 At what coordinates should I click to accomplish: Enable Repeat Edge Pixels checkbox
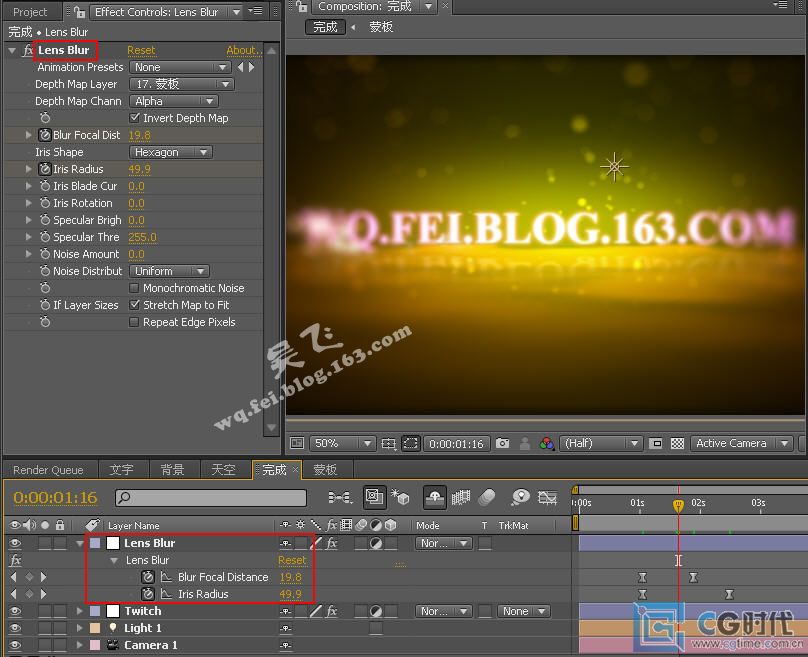(134, 322)
